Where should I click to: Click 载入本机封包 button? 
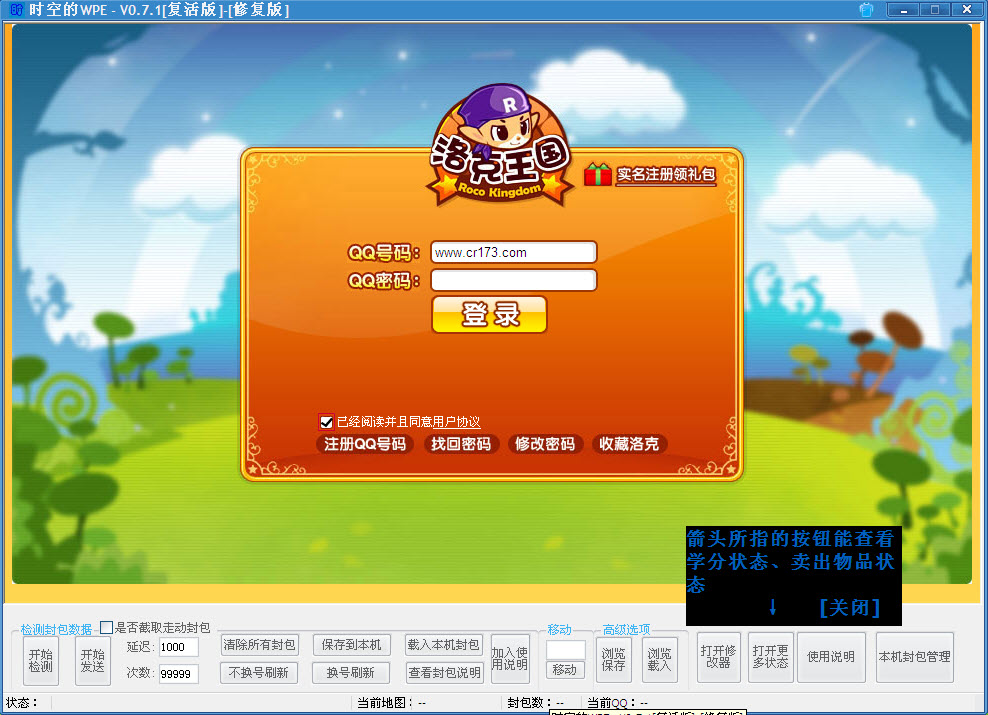pyautogui.click(x=444, y=644)
